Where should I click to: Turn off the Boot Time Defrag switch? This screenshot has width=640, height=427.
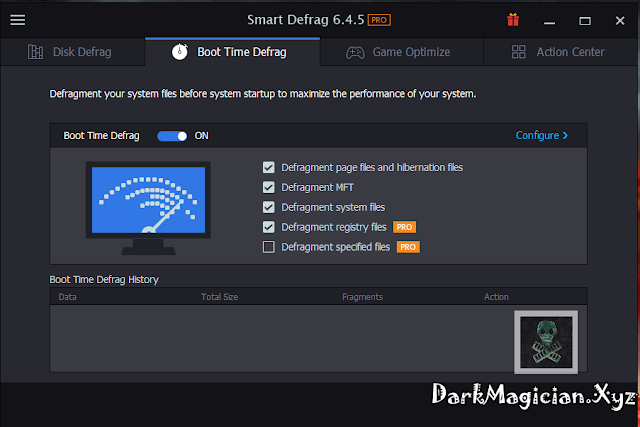click(x=172, y=136)
